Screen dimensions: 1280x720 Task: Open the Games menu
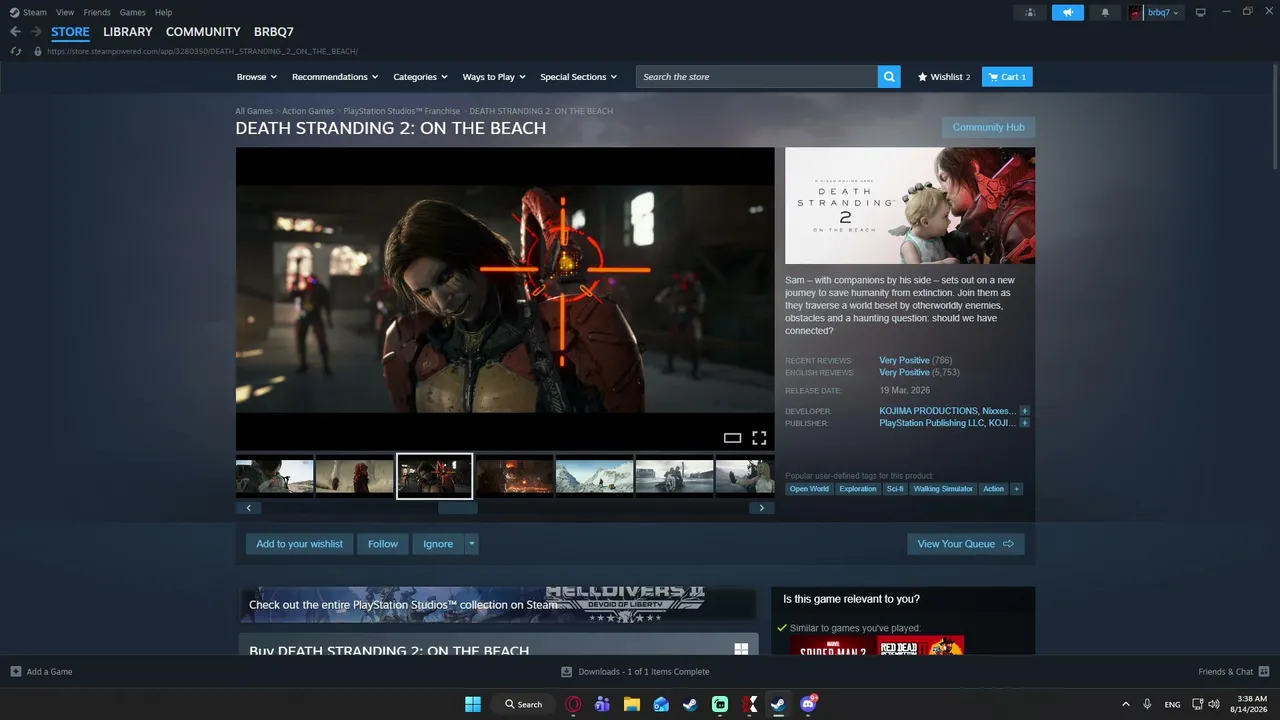(x=132, y=13)
